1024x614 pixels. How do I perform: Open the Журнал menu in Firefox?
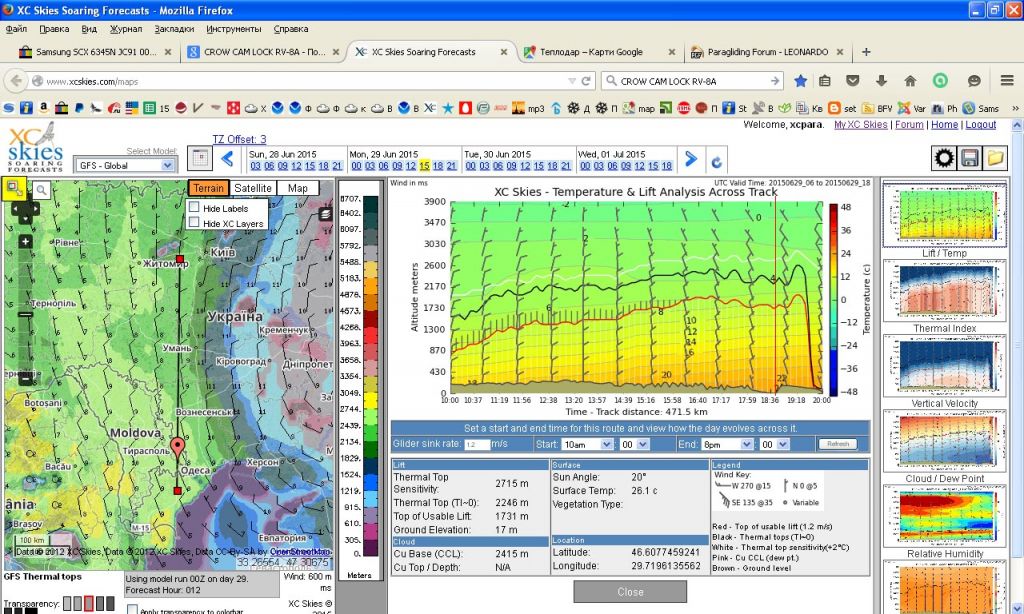[x=125, y=29]
